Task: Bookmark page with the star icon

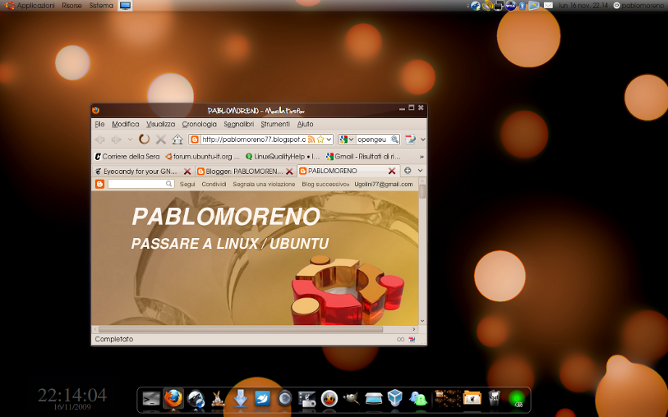Action: [x=320, y=139]
